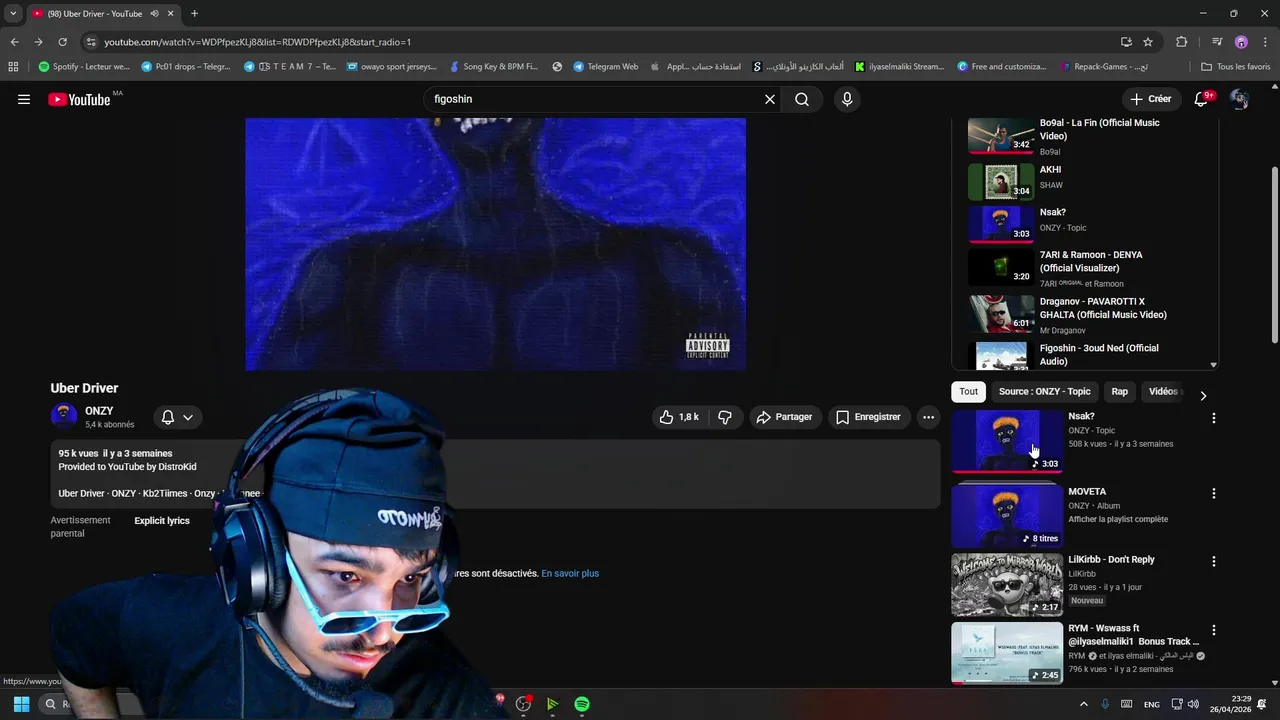
Task: Open options menu for RYM - Wswass
Action: click(x=1214, y=631)
